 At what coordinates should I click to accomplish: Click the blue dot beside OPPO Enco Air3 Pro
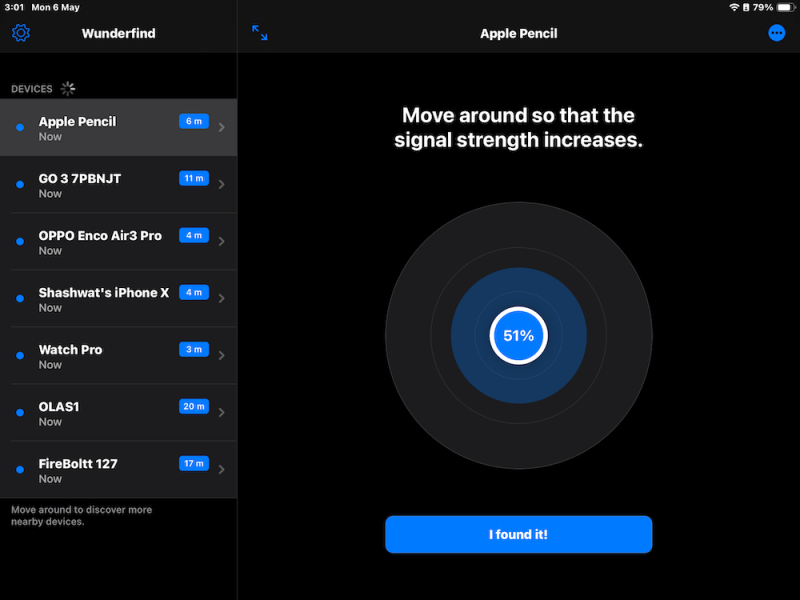[x=20, y=242]
